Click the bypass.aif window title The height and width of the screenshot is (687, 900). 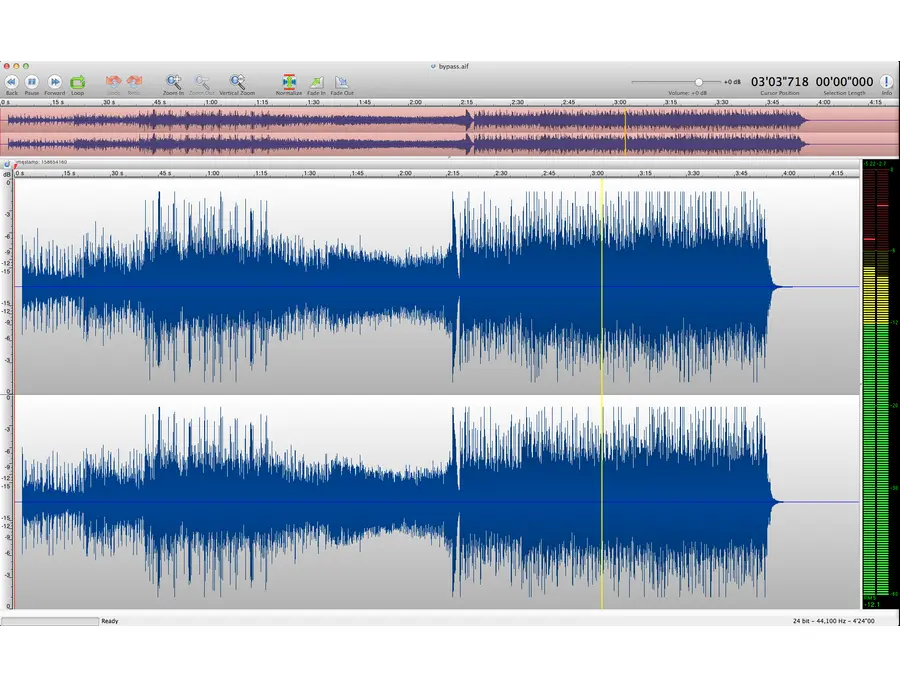tap(453, 67)
